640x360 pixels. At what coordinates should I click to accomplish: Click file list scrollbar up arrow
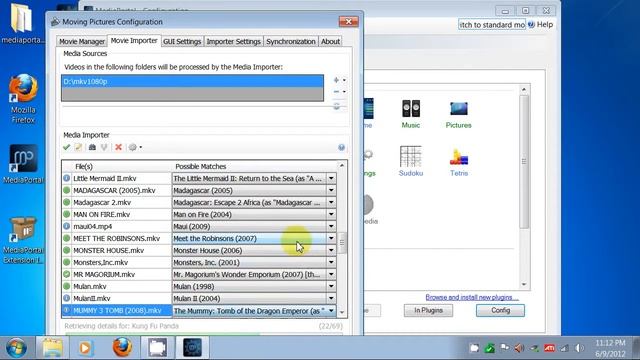pyautogui.click(x=342, y=165)
